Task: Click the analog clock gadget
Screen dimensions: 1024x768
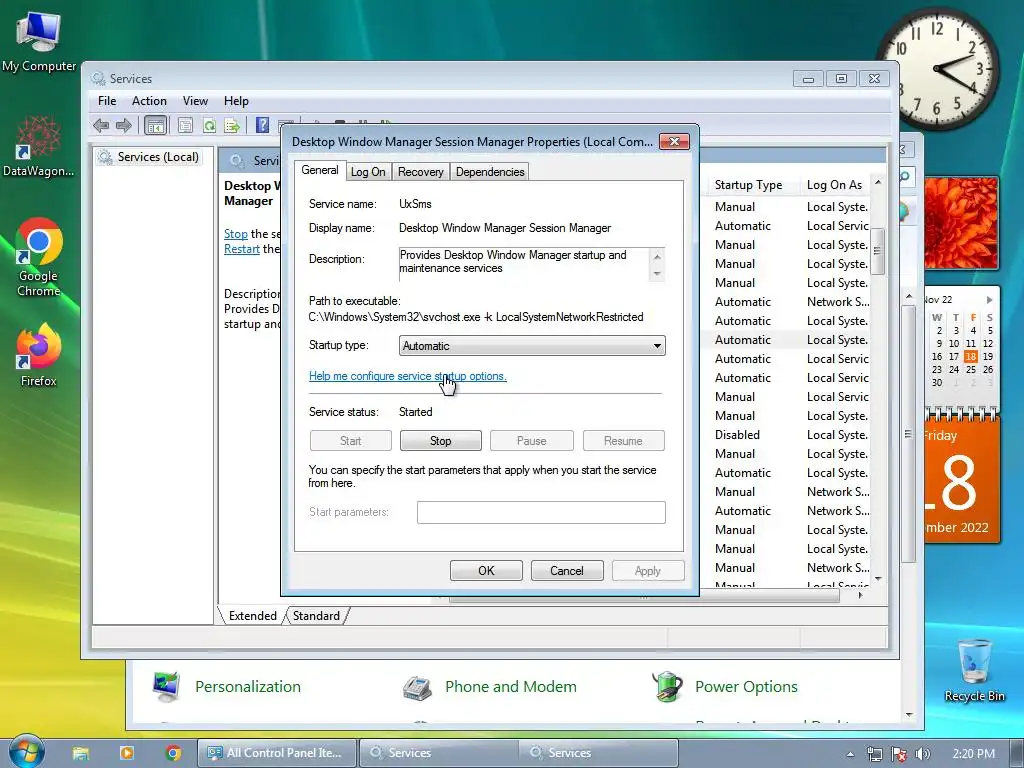Action: 937,68
